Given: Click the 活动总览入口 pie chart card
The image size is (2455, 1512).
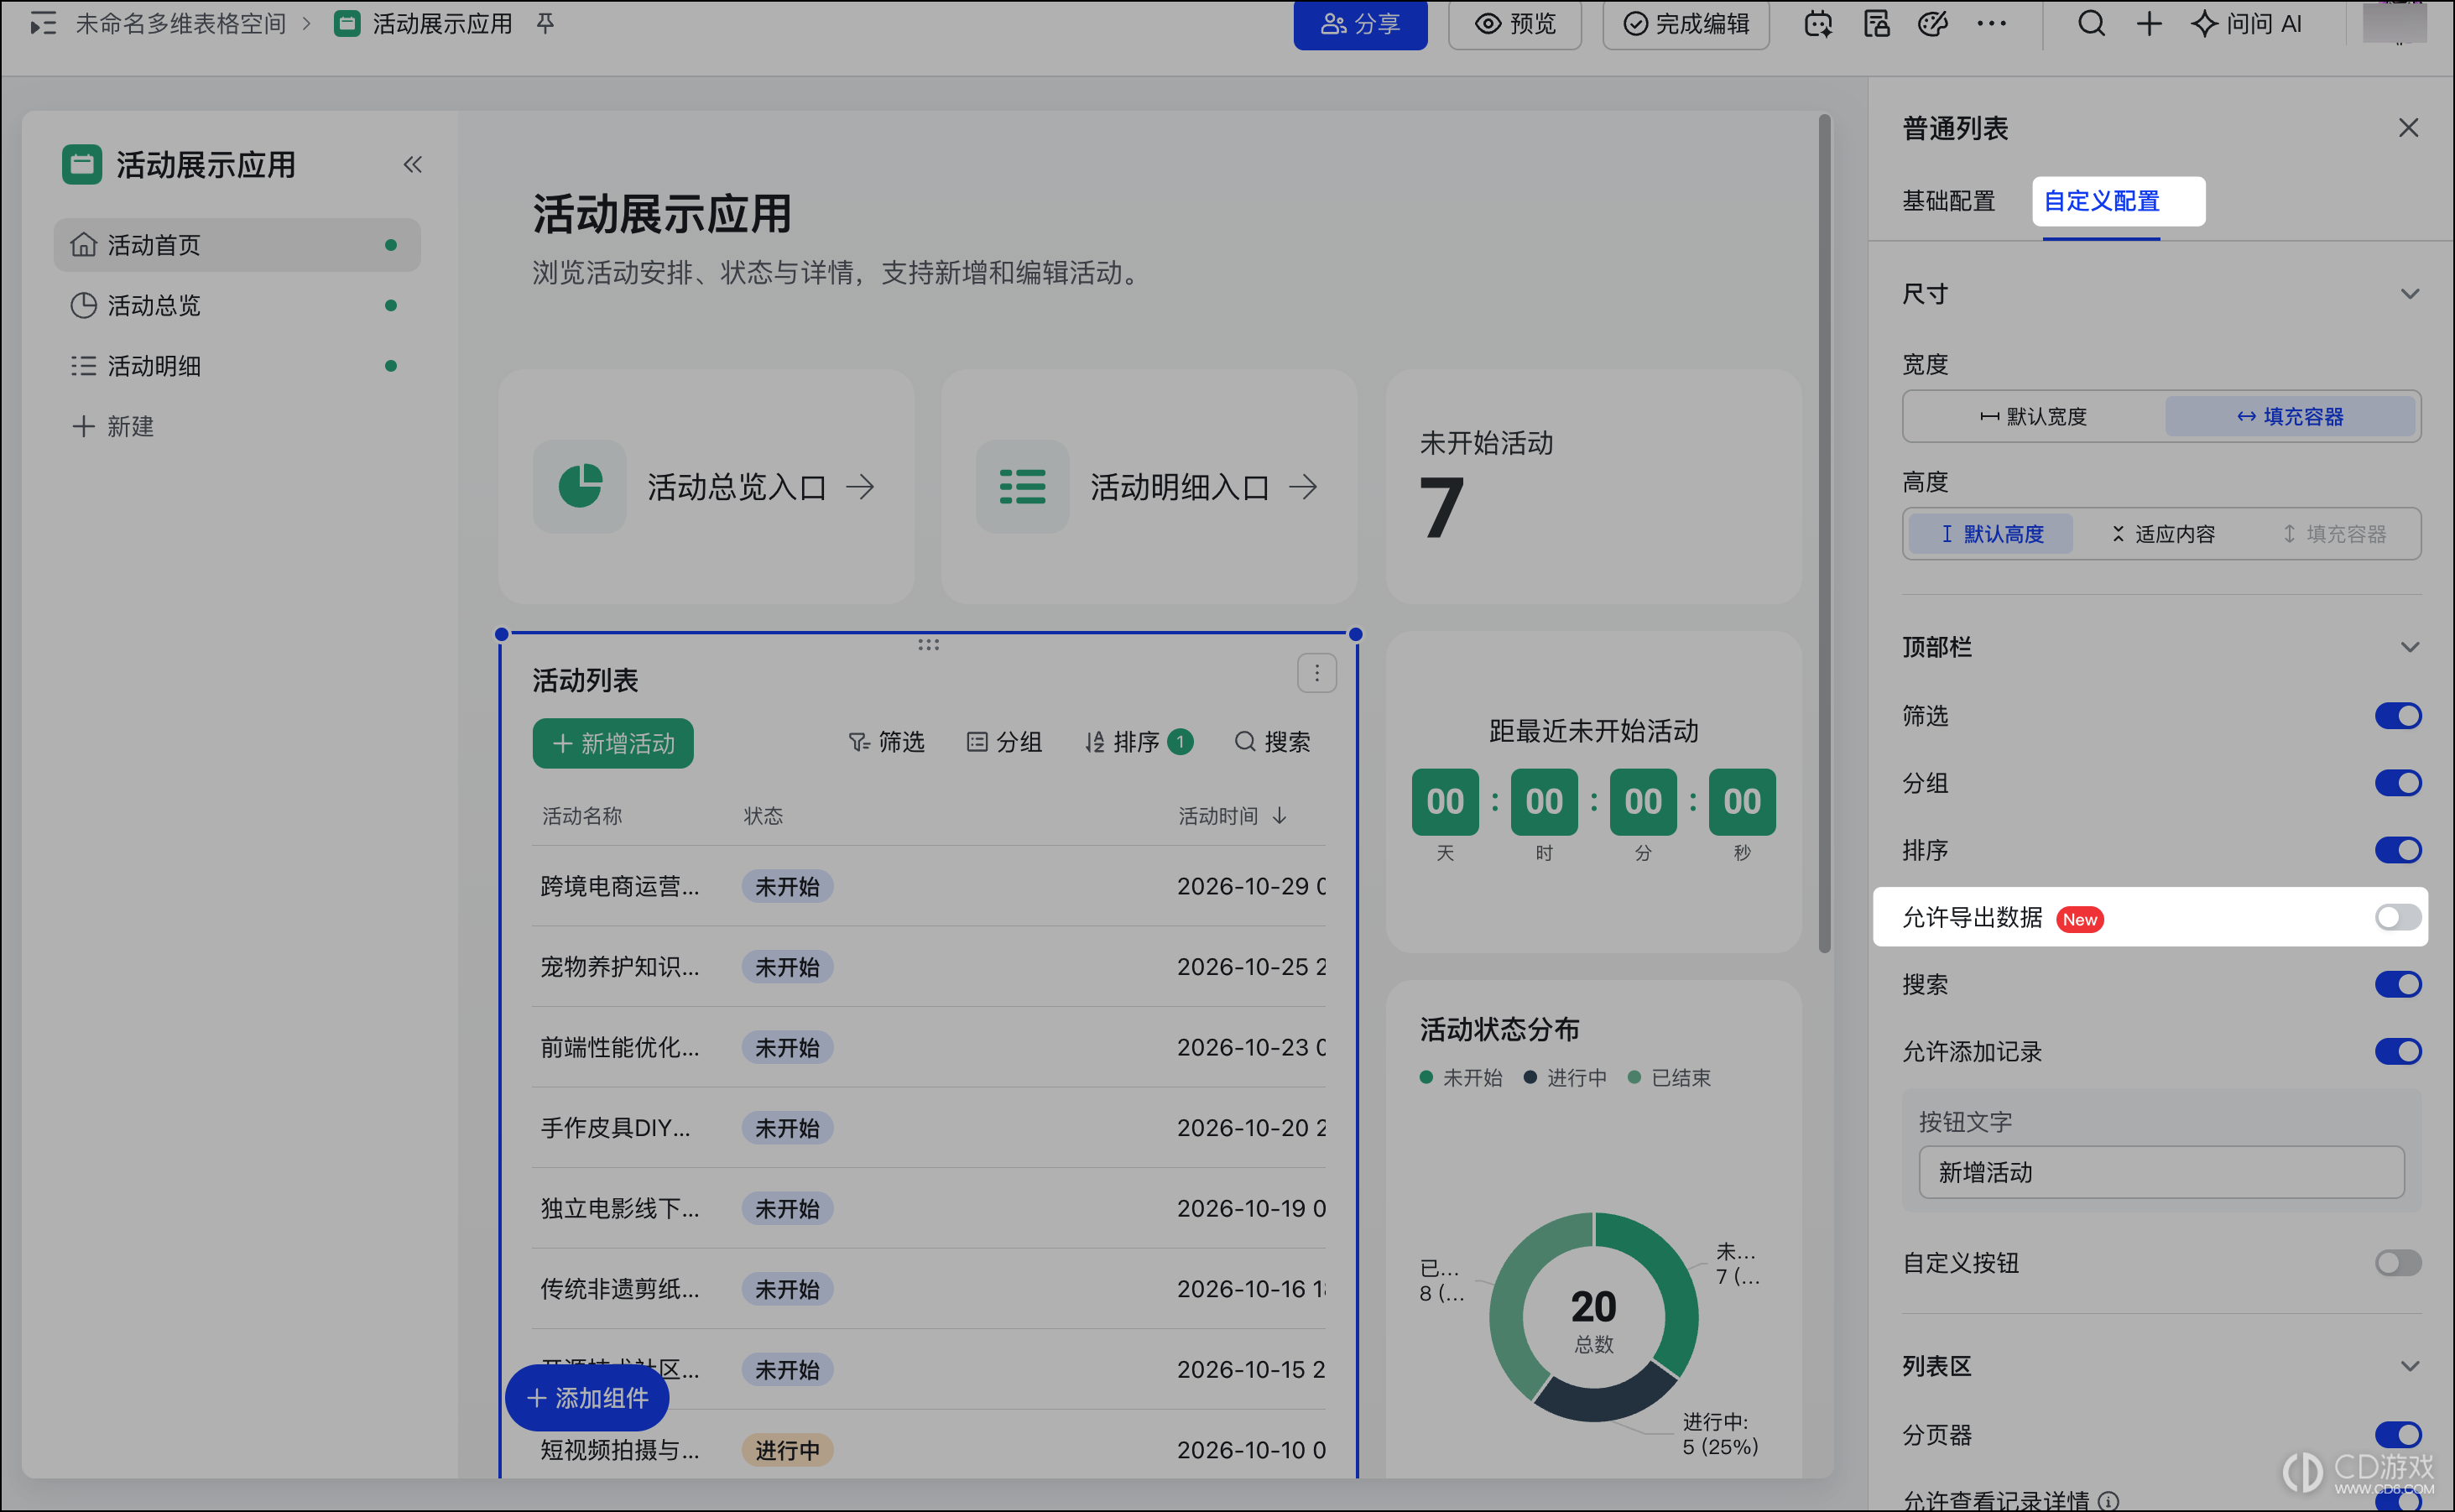Looking at the screenshot, I should [x=706, y=487].
